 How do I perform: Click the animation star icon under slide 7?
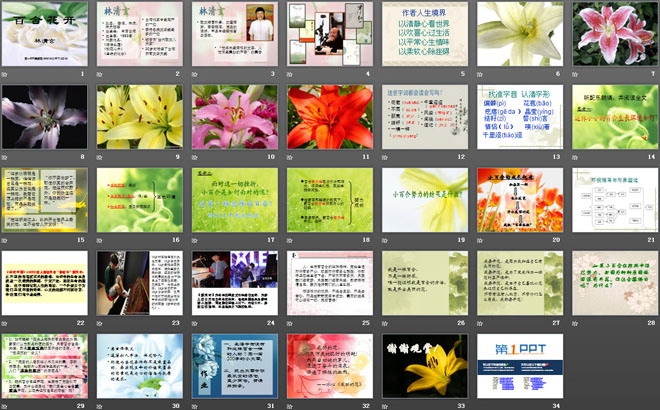coord(575,75)
